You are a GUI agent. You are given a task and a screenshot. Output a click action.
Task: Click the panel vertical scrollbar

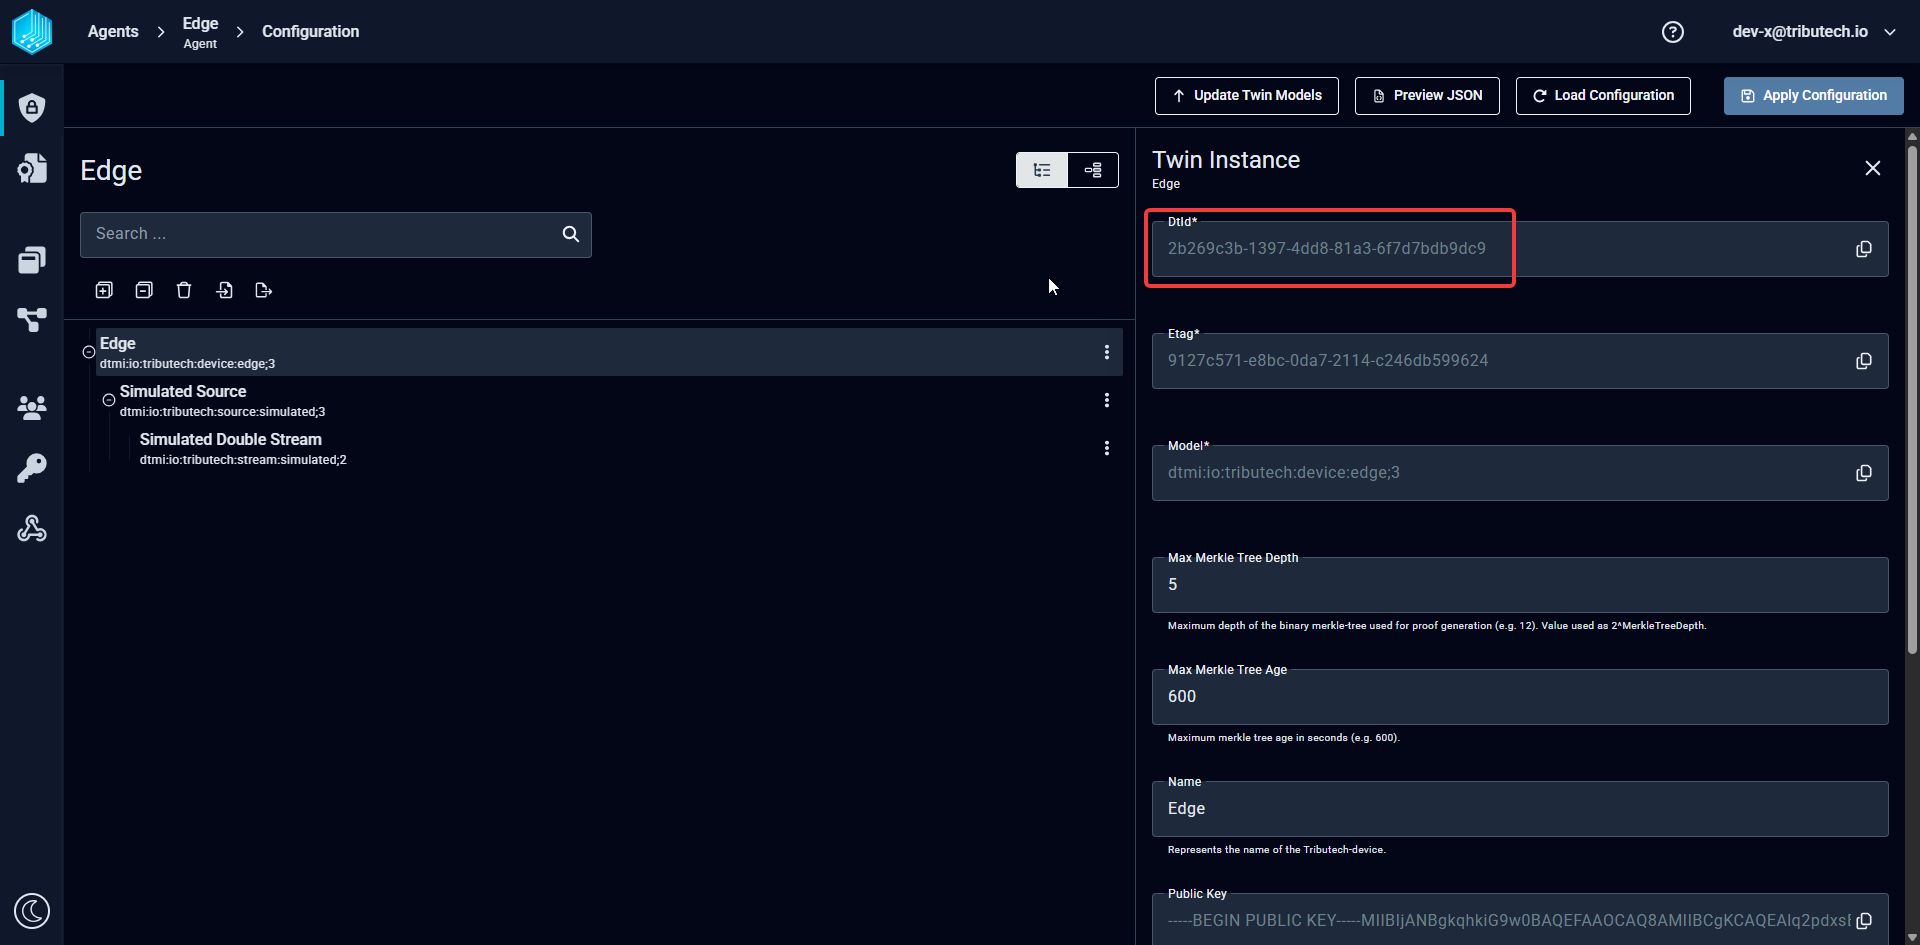coord(1912,400)
